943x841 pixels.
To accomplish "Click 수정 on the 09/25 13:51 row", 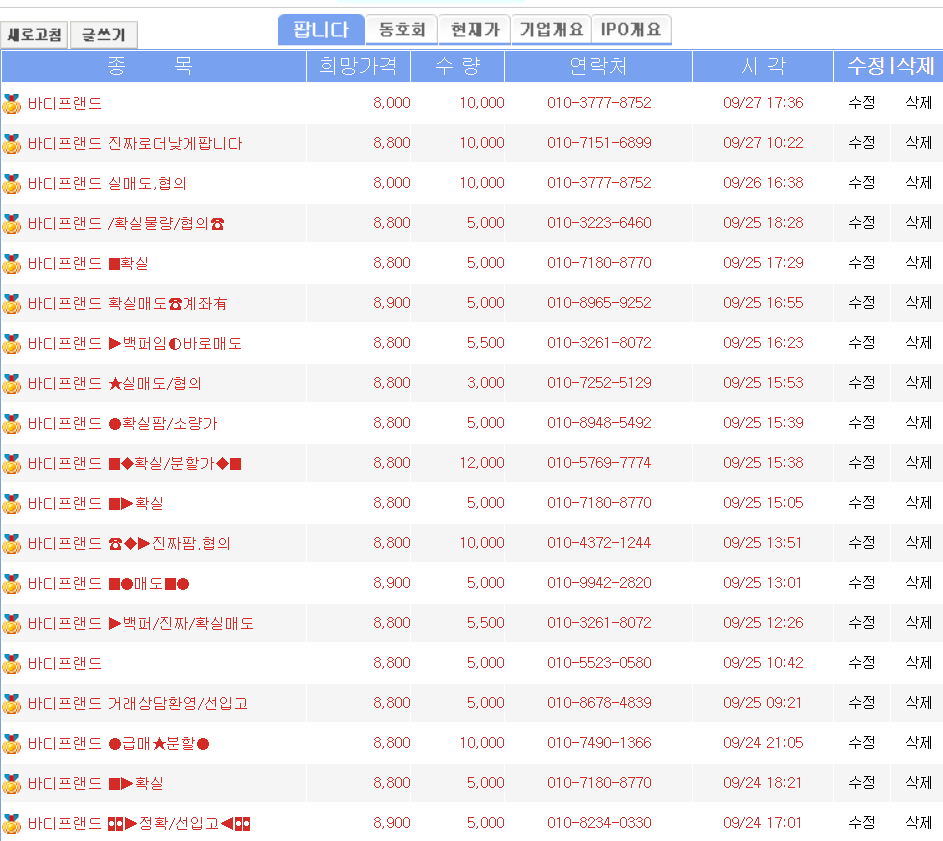I will pyautogui.click(x=861, y=543).
